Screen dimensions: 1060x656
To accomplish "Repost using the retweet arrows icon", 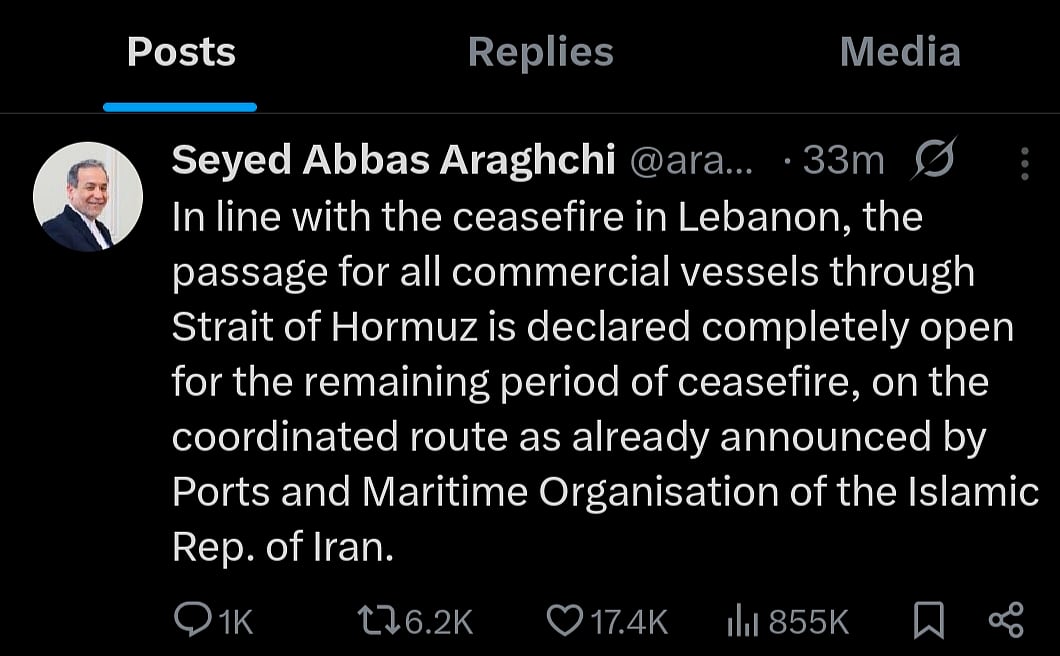I will click(x=379, y=622).
